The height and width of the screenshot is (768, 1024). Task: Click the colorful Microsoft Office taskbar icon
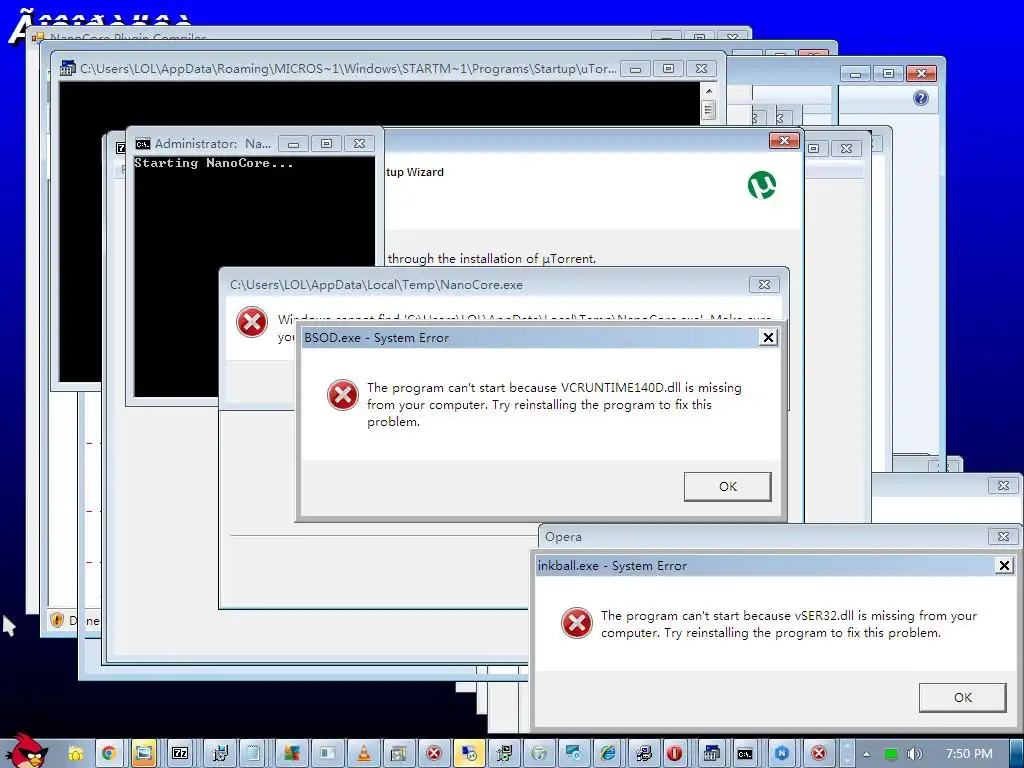coord(292,754)
